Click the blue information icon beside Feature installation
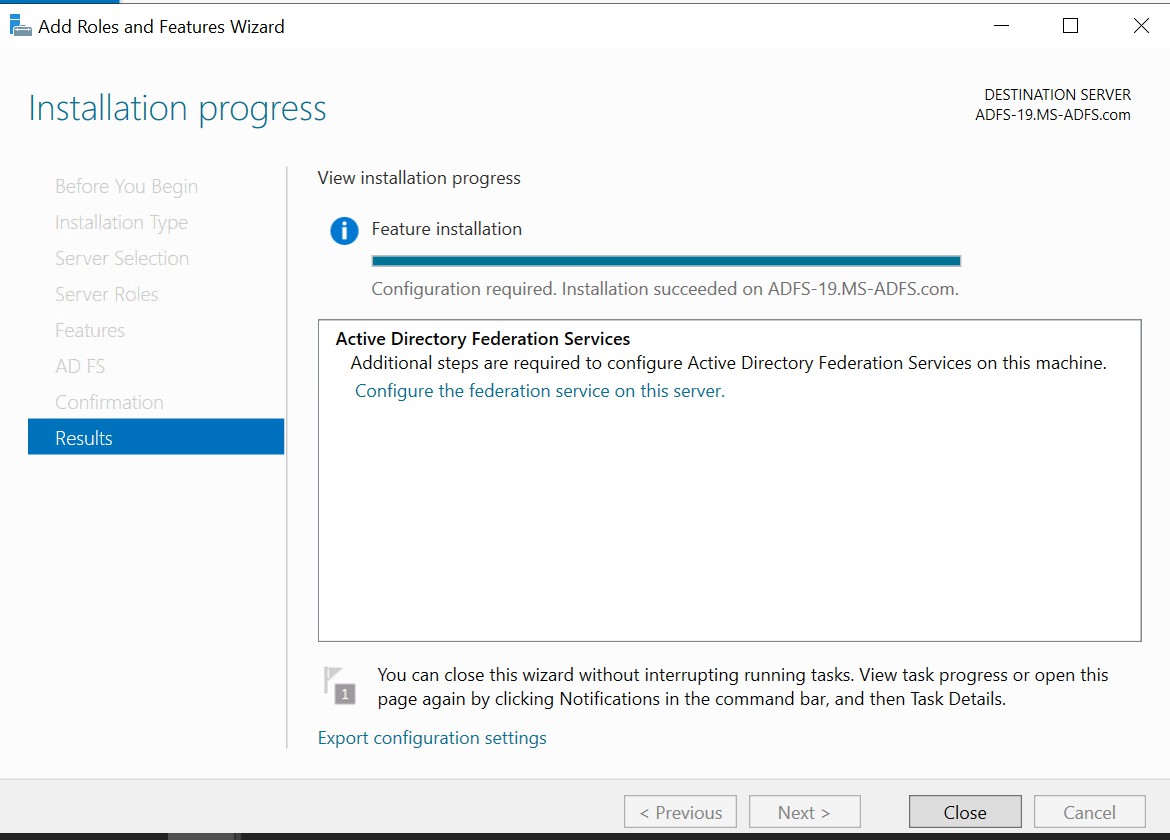The width and height of the screenshot is (1170, 840). (x=344, y=231)
